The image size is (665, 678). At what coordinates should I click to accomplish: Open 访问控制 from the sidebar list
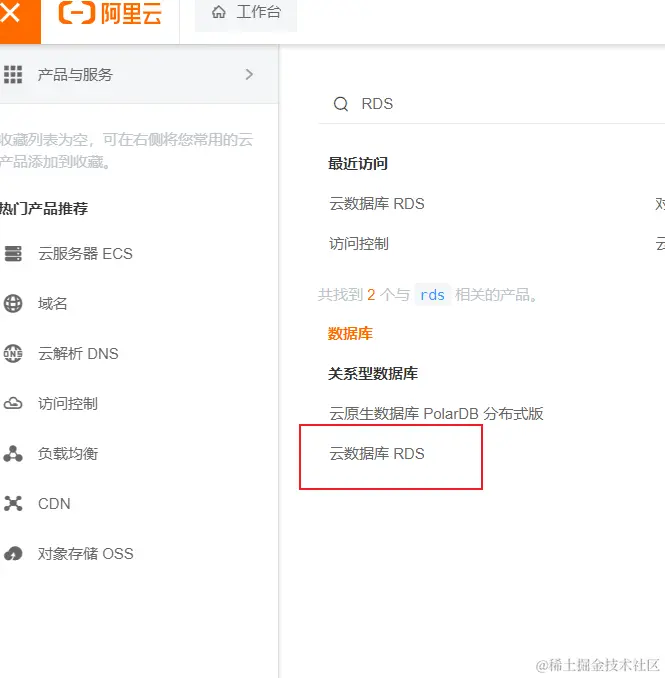pyautogui.click(x=67, y=403)
